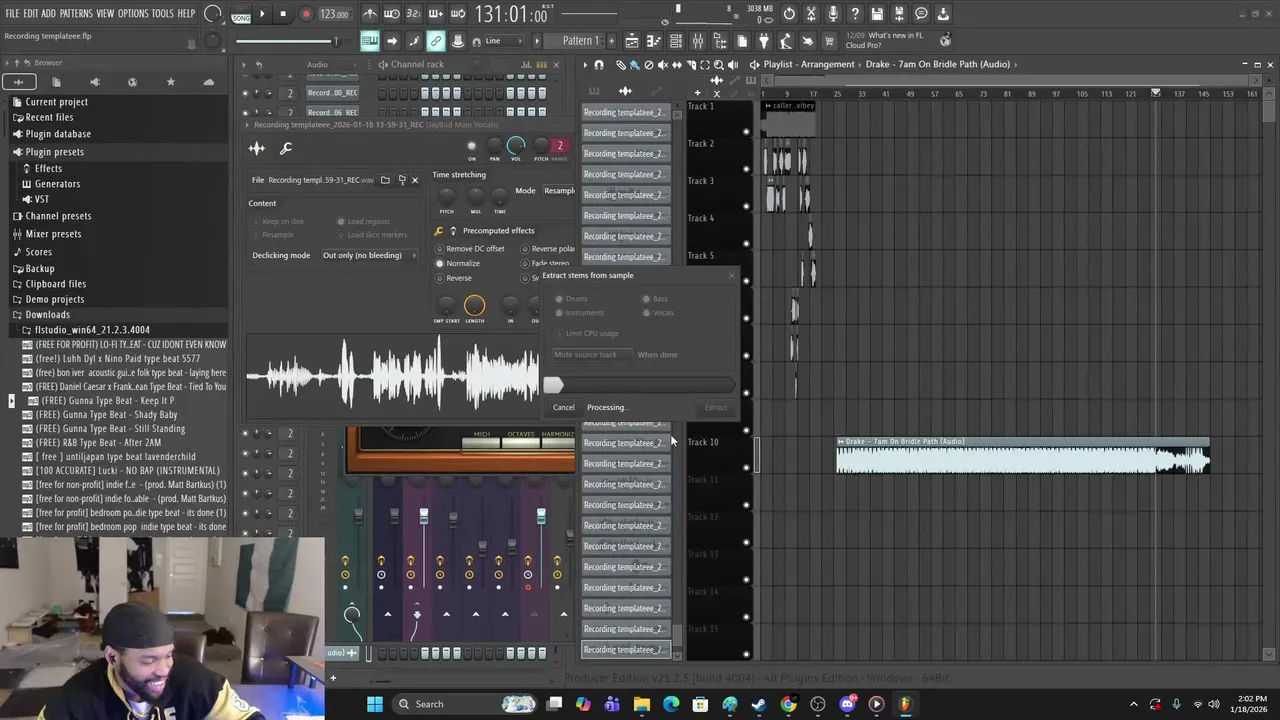Turn the sampler LENGTH knob
Screen dimensions: 1280x720
475,305
